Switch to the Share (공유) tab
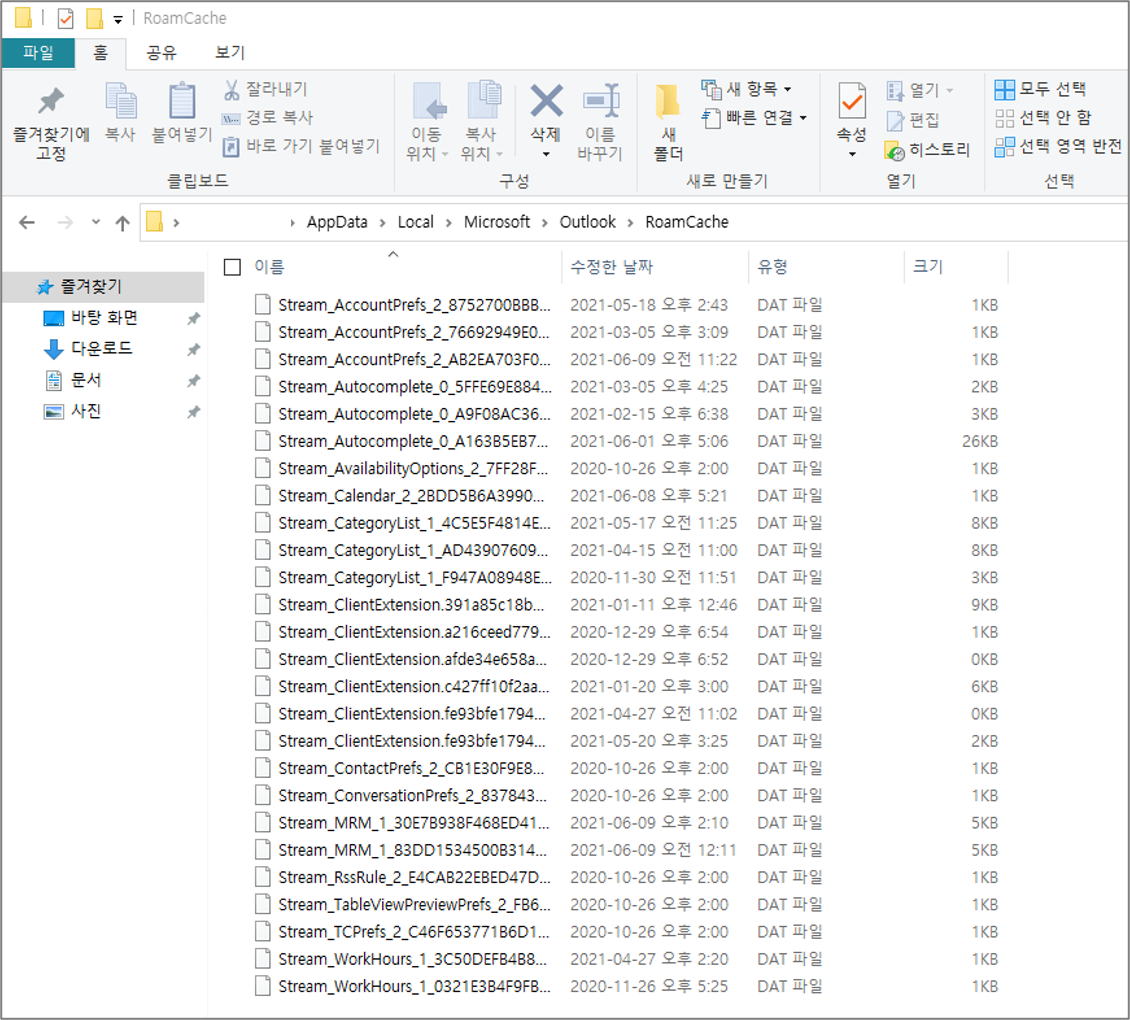 (x=161, y=53)
